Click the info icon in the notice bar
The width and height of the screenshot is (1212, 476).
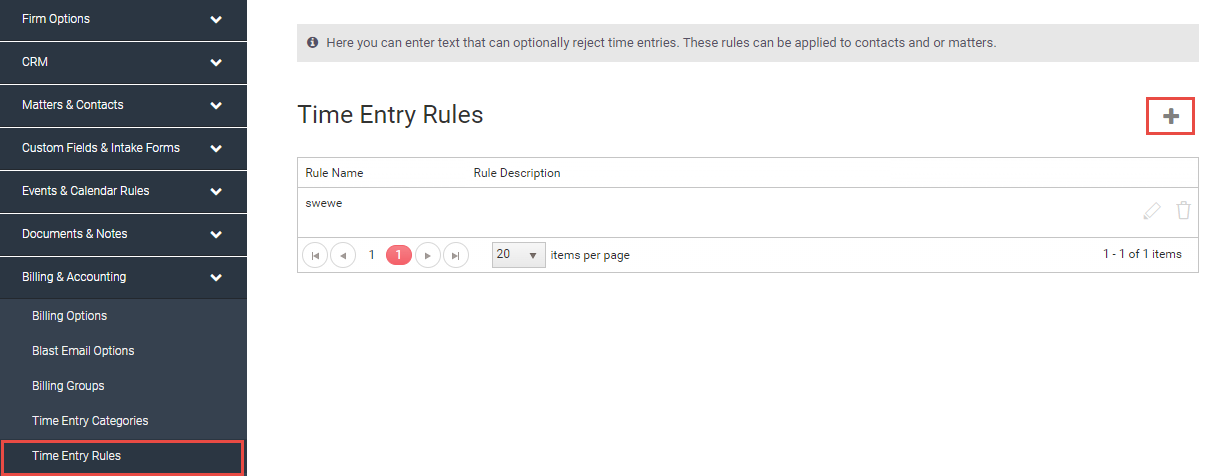(313, 43)
